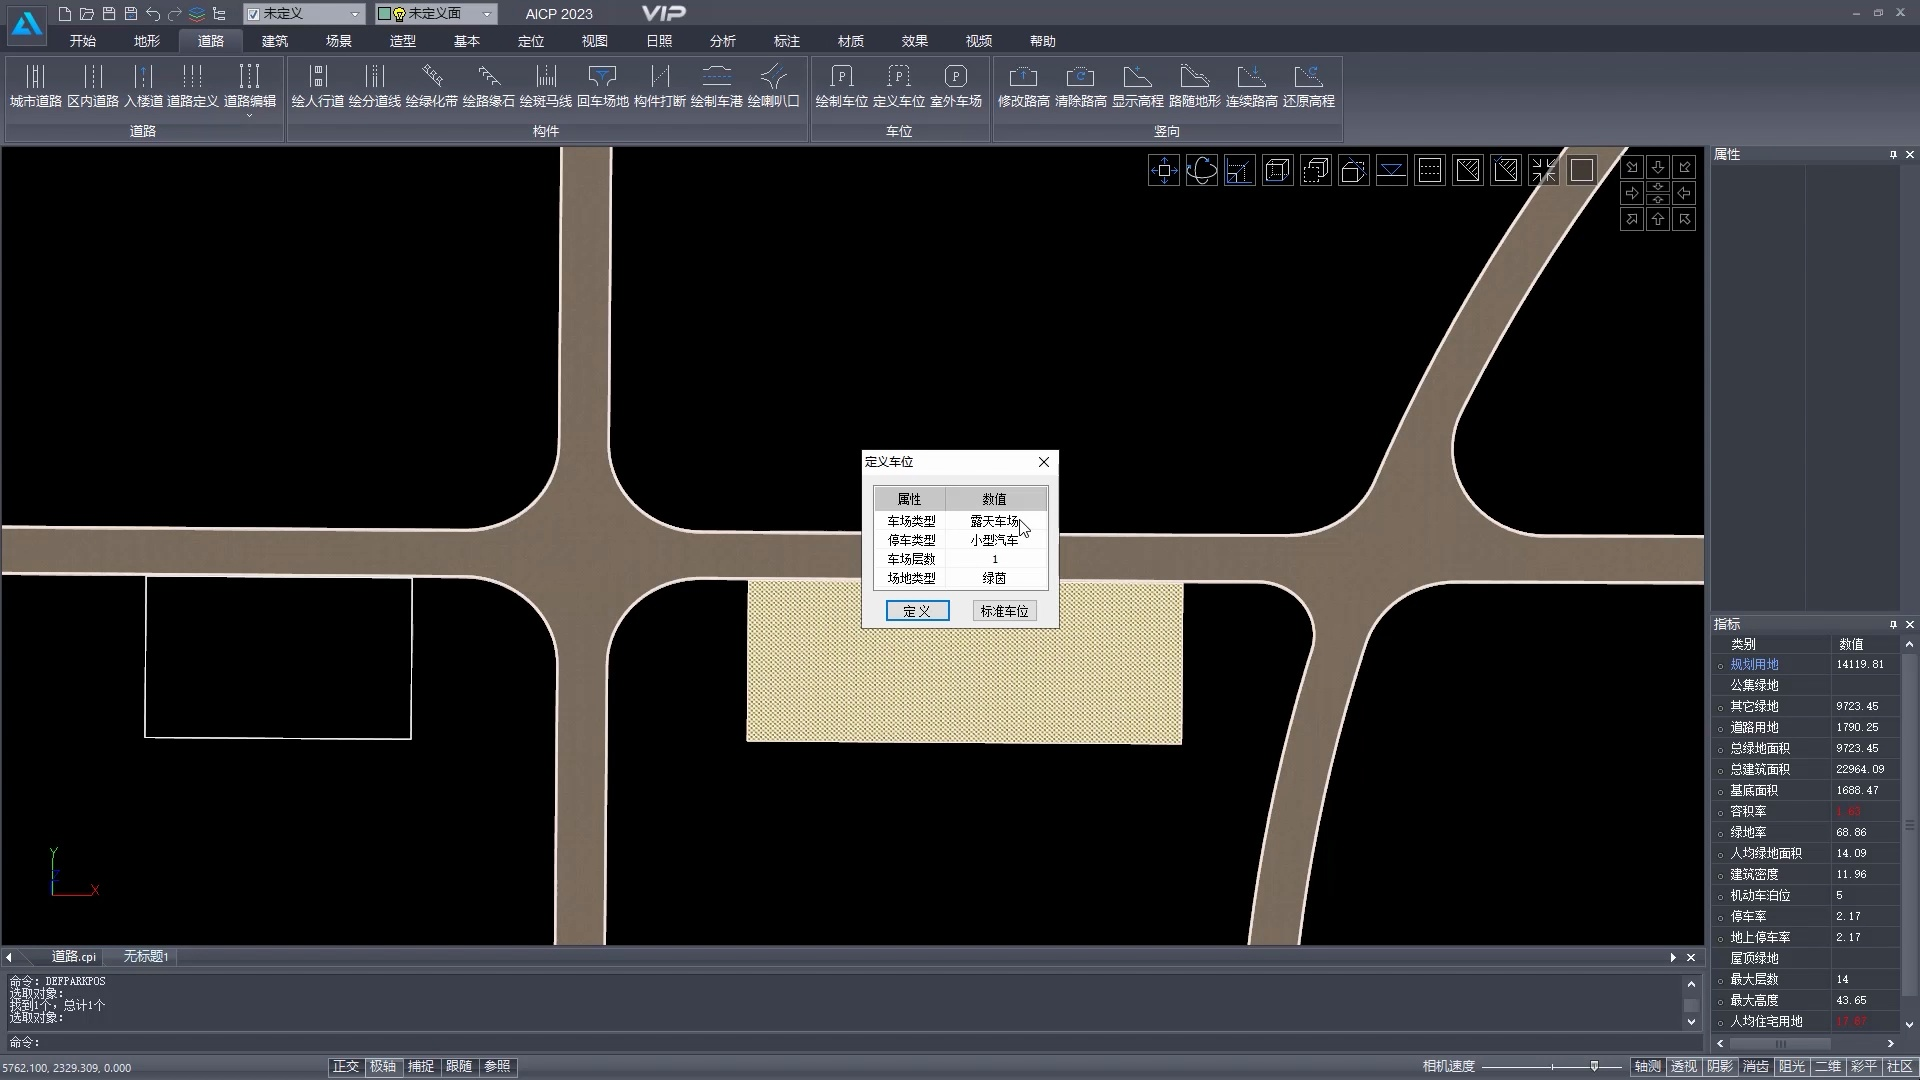Toggle 二维 2D mode
This screenshot has height=1080, width=1920.
click(x=1828, y=1067)
